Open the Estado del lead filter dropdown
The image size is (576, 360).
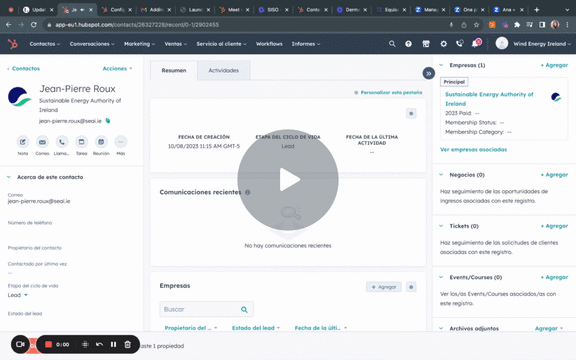click(x=256, y=328)
